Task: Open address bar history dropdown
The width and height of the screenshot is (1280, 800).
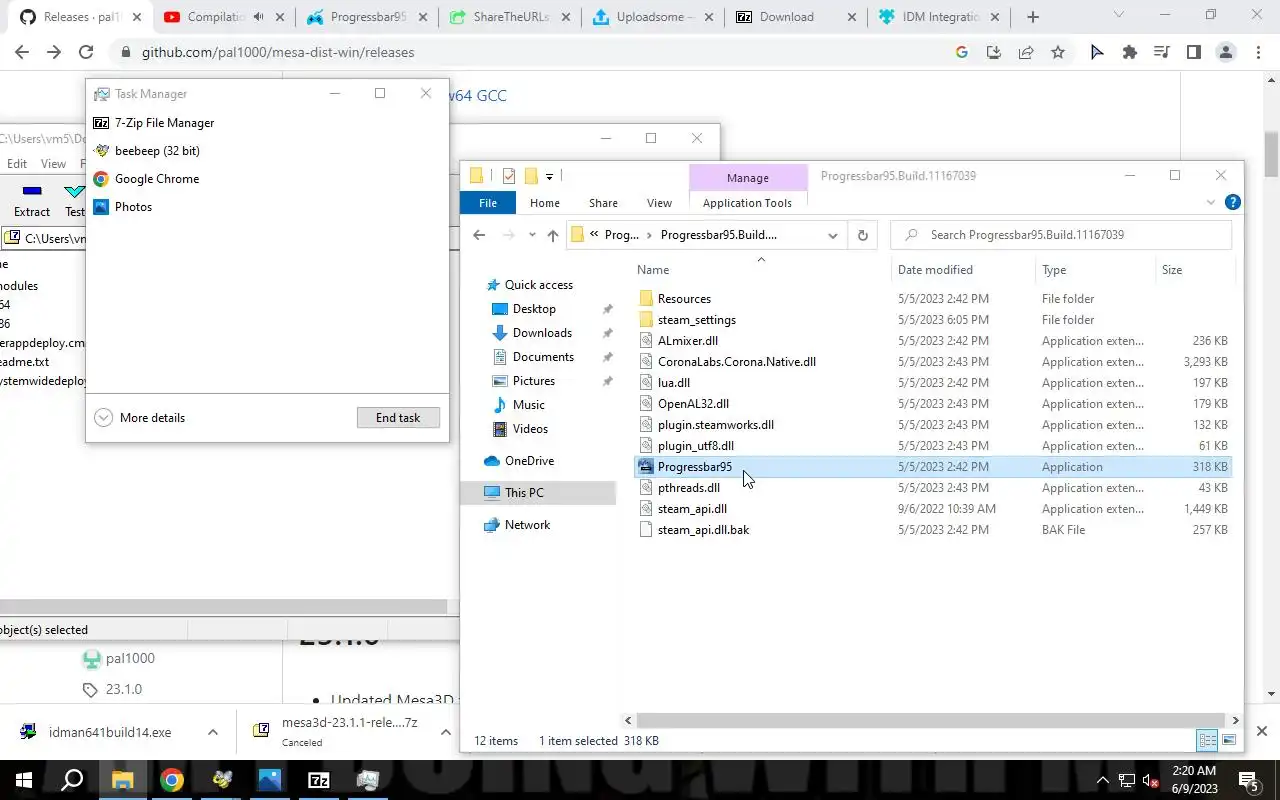Action: pos(832,235)
